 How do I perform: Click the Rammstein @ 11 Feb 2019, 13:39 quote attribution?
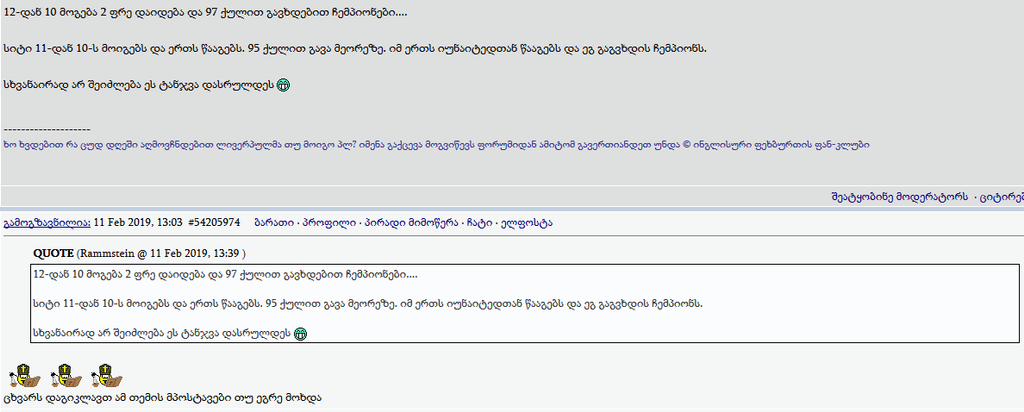click(x=161, y=253)
